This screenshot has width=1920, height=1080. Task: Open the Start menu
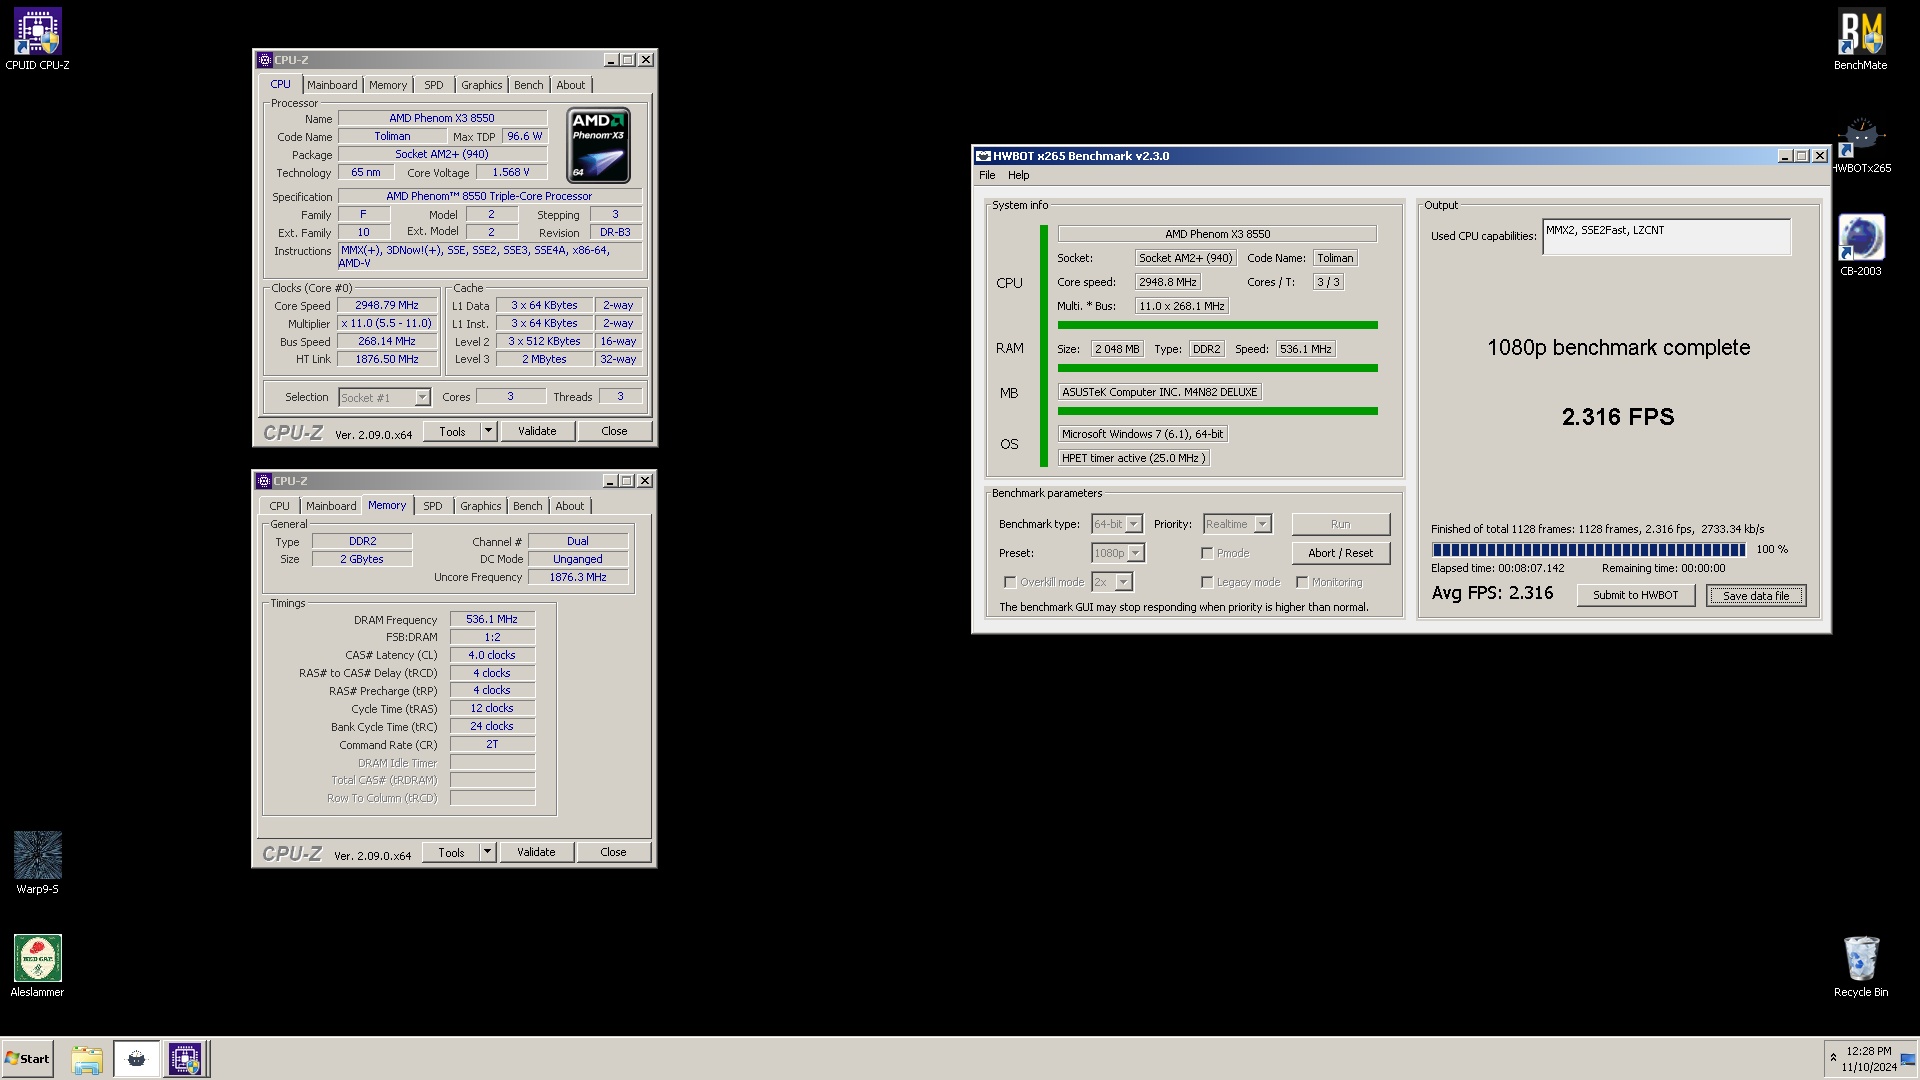[27, 1059]
